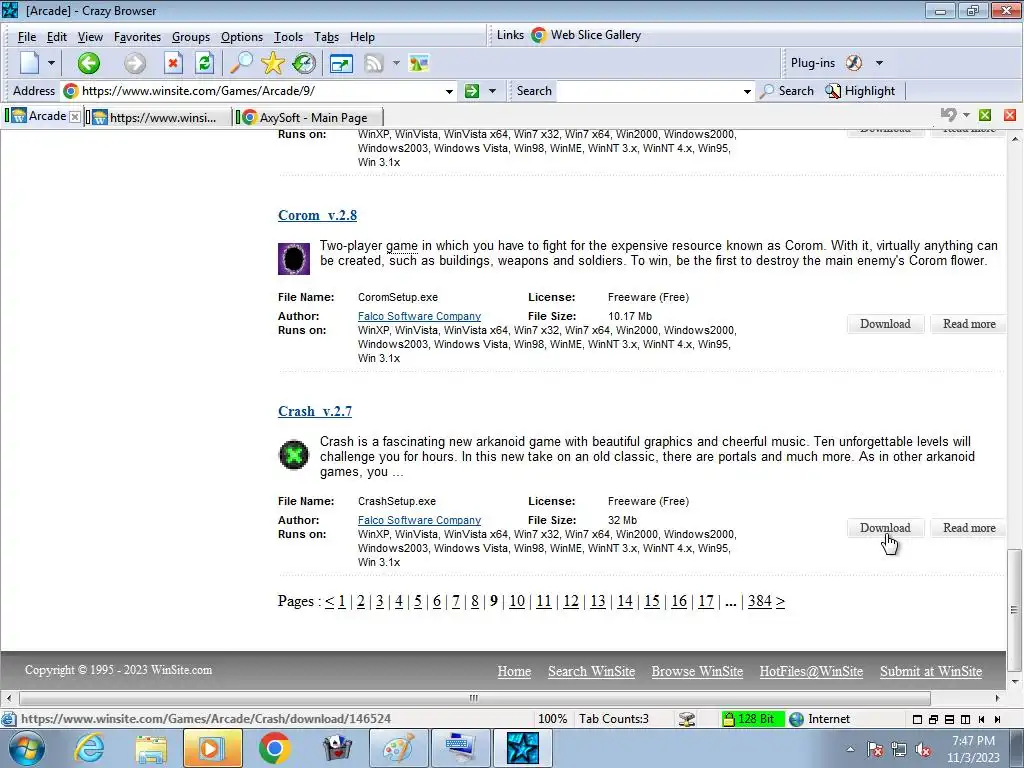Screen dimensions: 1024x768
Task: Expand the undo closed tab dropdown
Action: pyautogui.click(x=966, y=116)
